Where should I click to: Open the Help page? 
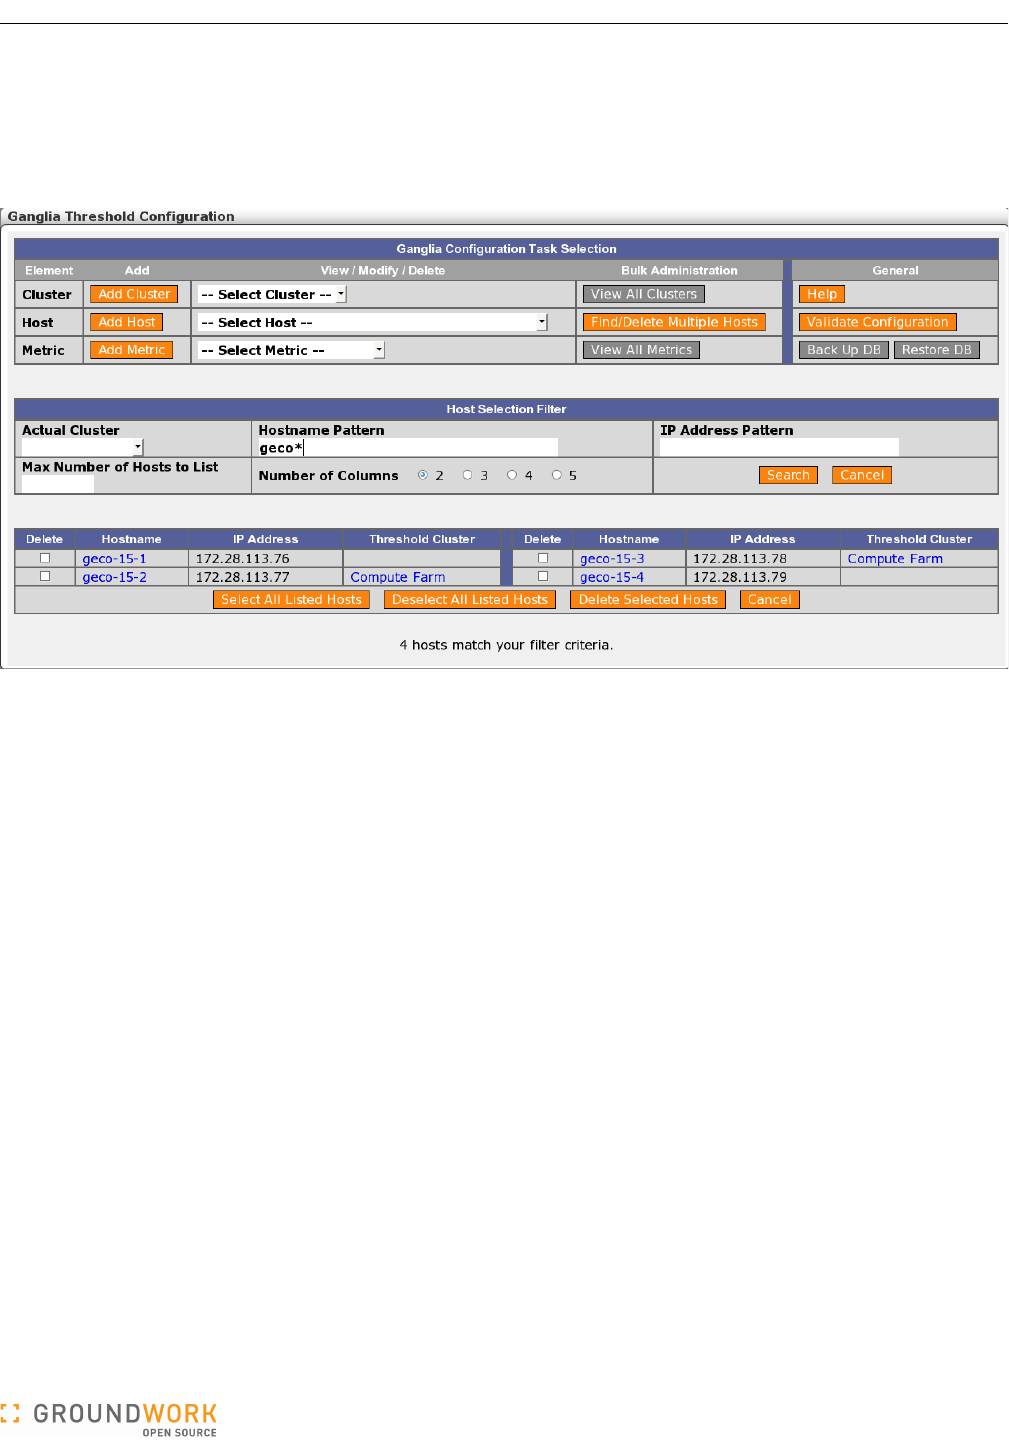point(822,294)
